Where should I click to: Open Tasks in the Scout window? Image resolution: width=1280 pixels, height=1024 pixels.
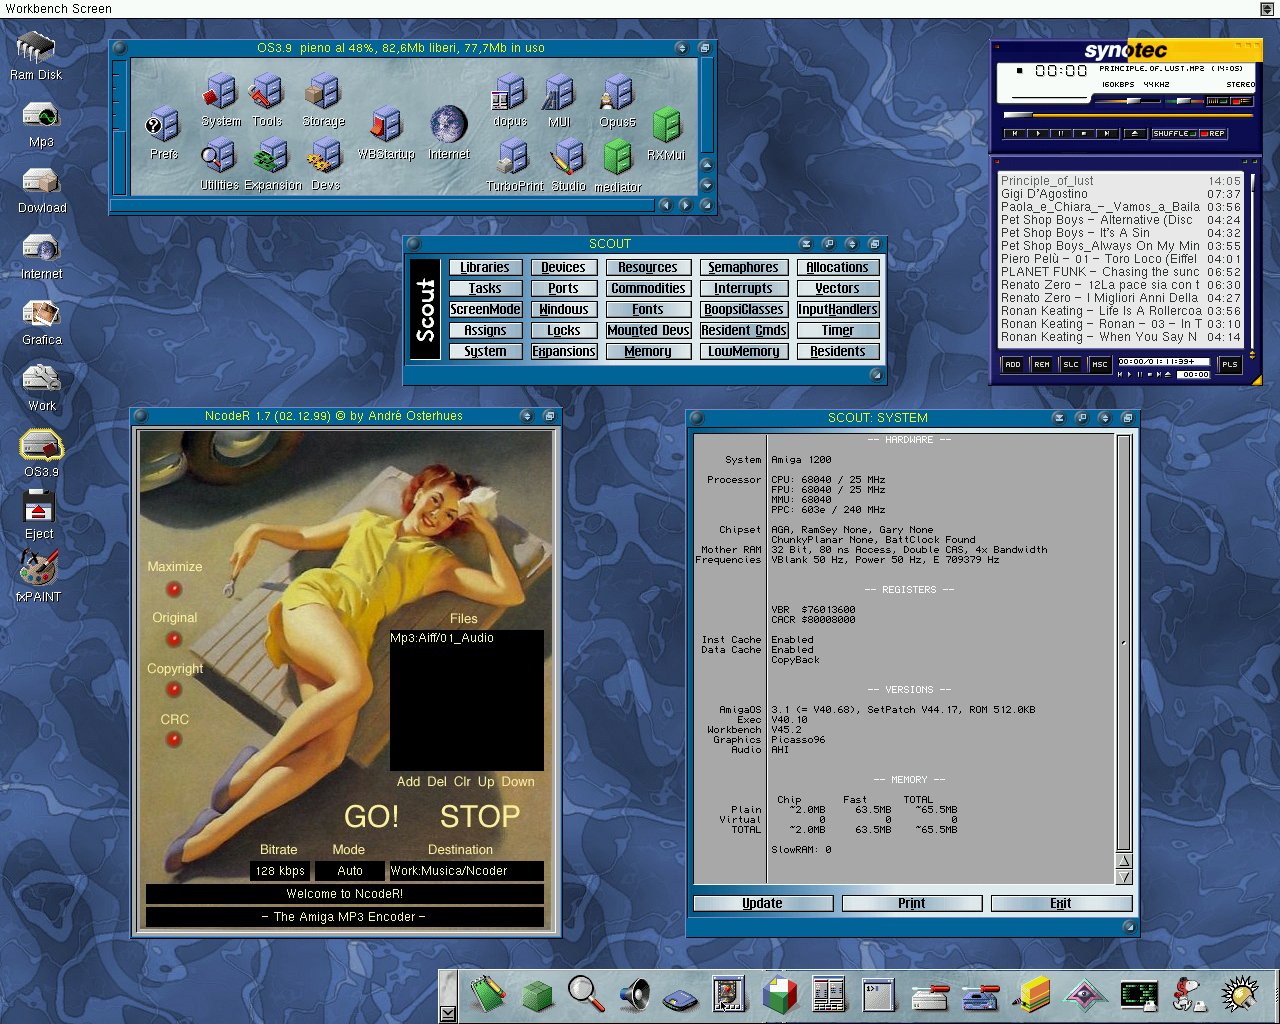(x=485, y=288)
